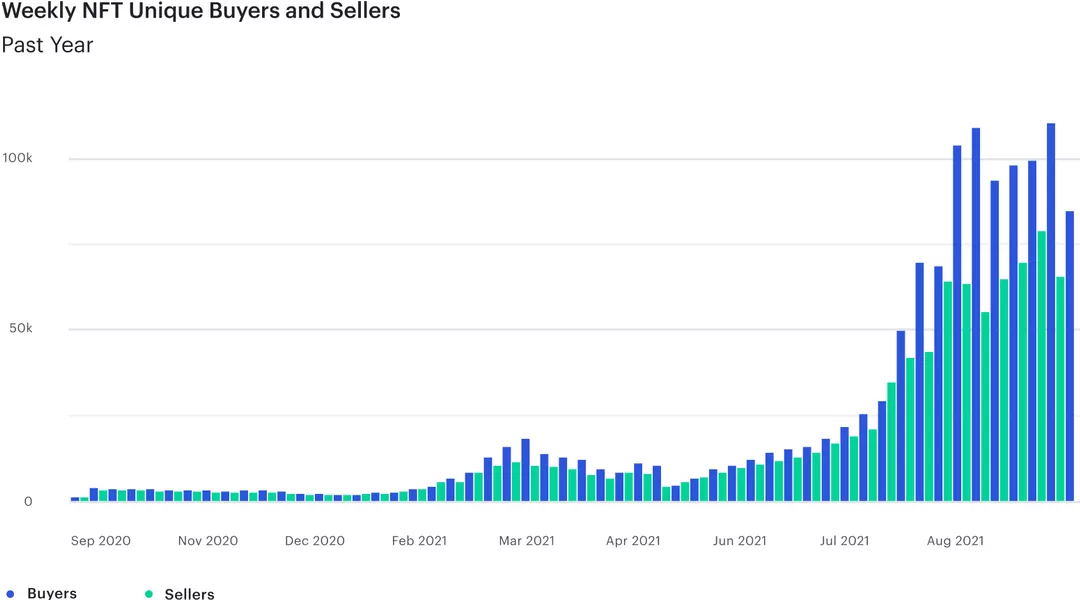Image resolution: width=1080 pixels, height=600 pixels.
Task: Click the last blue bar at right edge
Action: pyautogui.click(x=1070, y=355)
